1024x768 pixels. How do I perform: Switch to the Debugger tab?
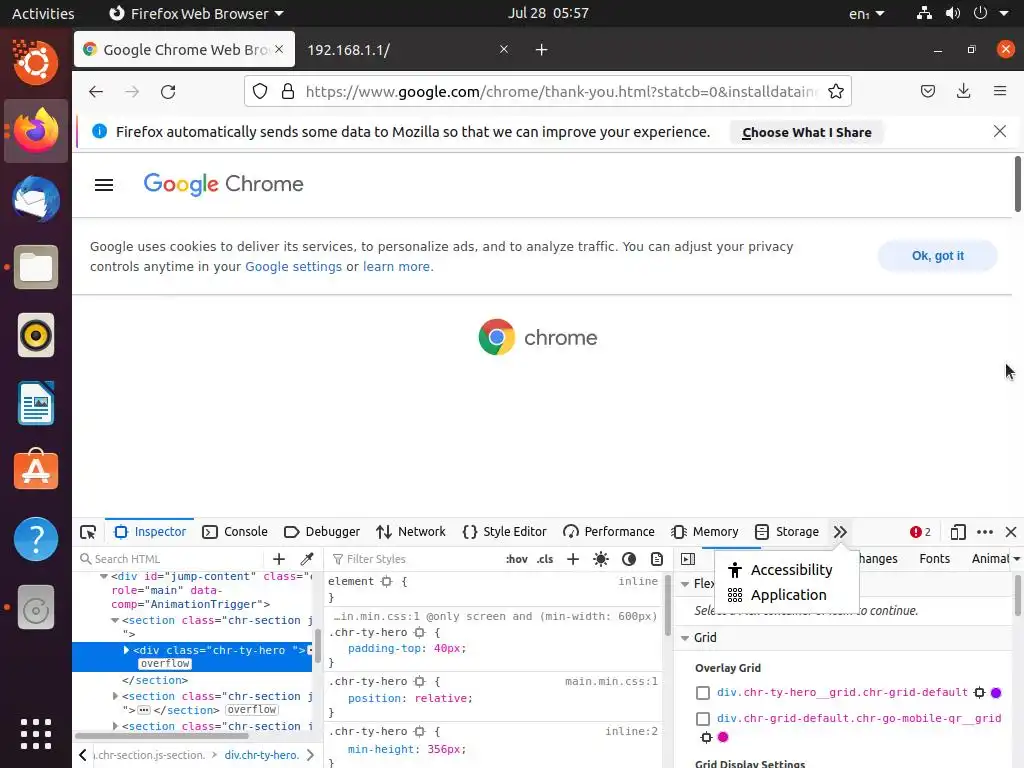(322, 532)
